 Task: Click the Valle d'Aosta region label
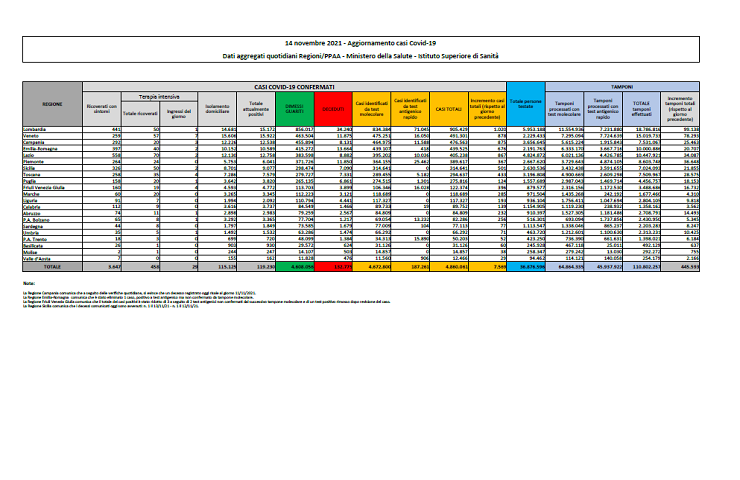pyautogui.click(x=52, y=258)
